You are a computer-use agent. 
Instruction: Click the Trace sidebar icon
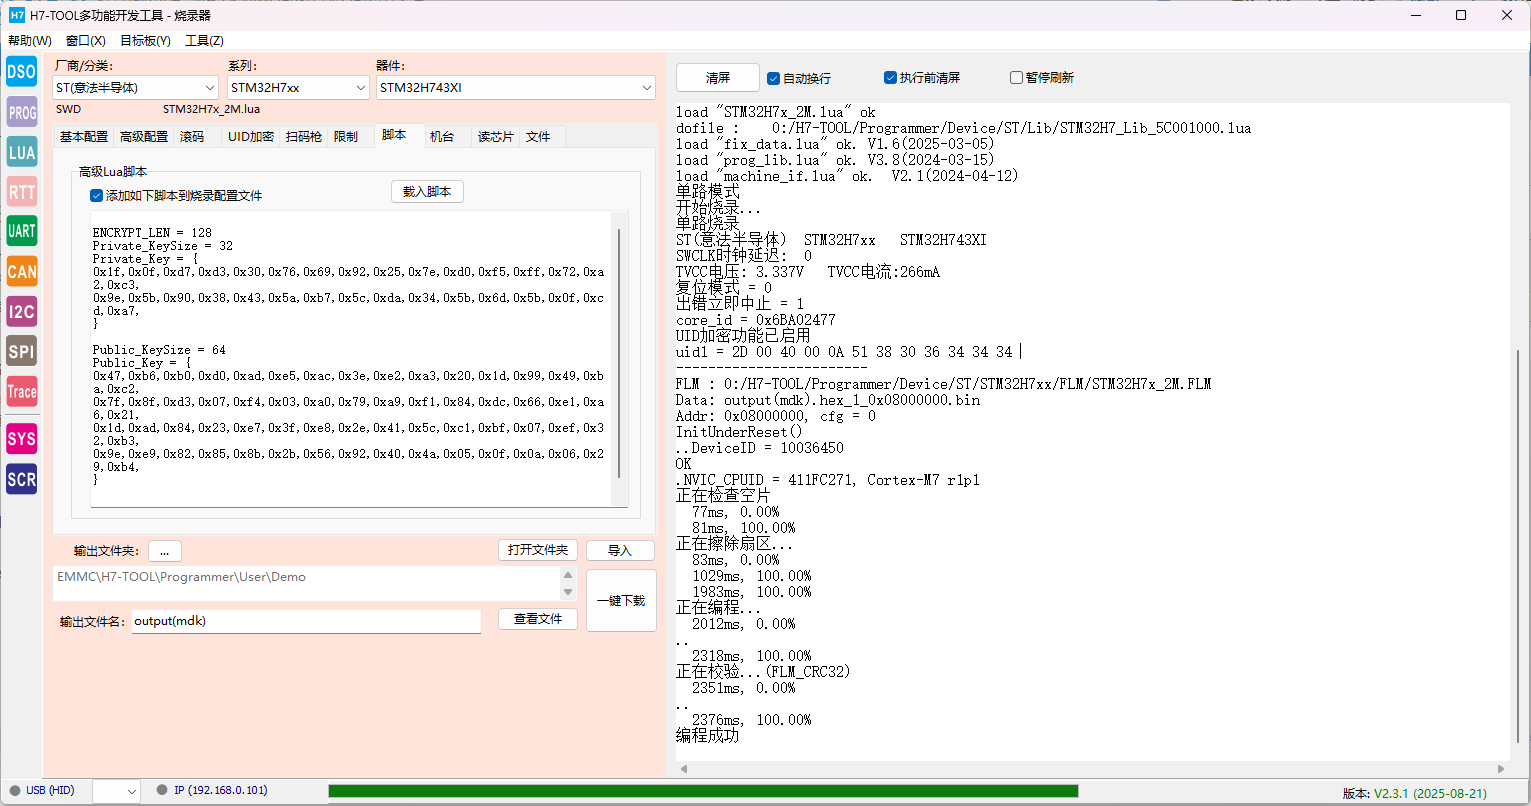[21, 392]
